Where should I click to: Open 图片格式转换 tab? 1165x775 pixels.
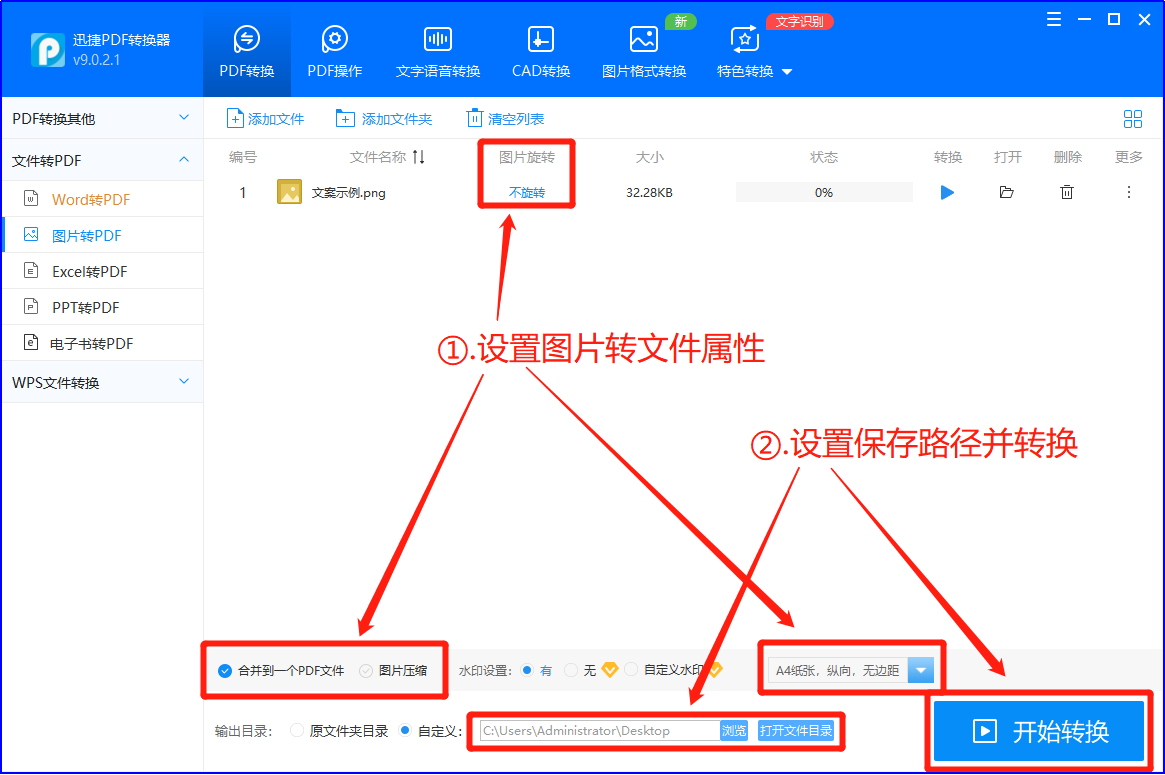pyautogui.click(x=643, y=51)
